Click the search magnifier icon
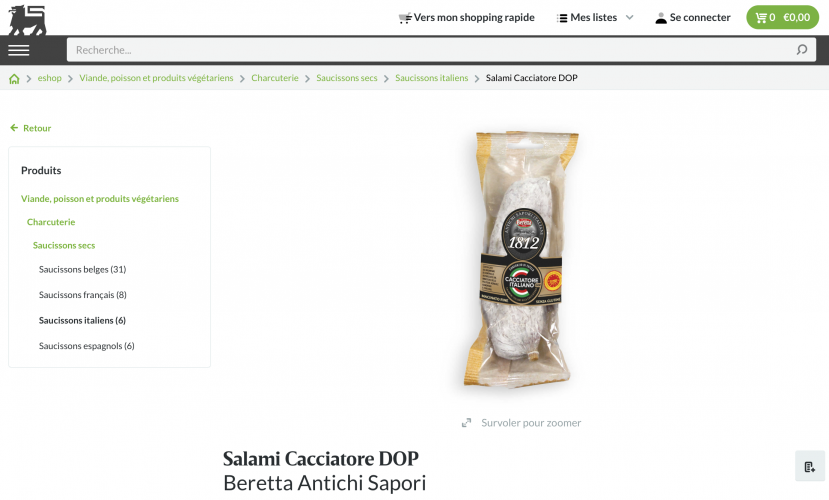Viewport: 829px width, 500px height. pos(802,50)
